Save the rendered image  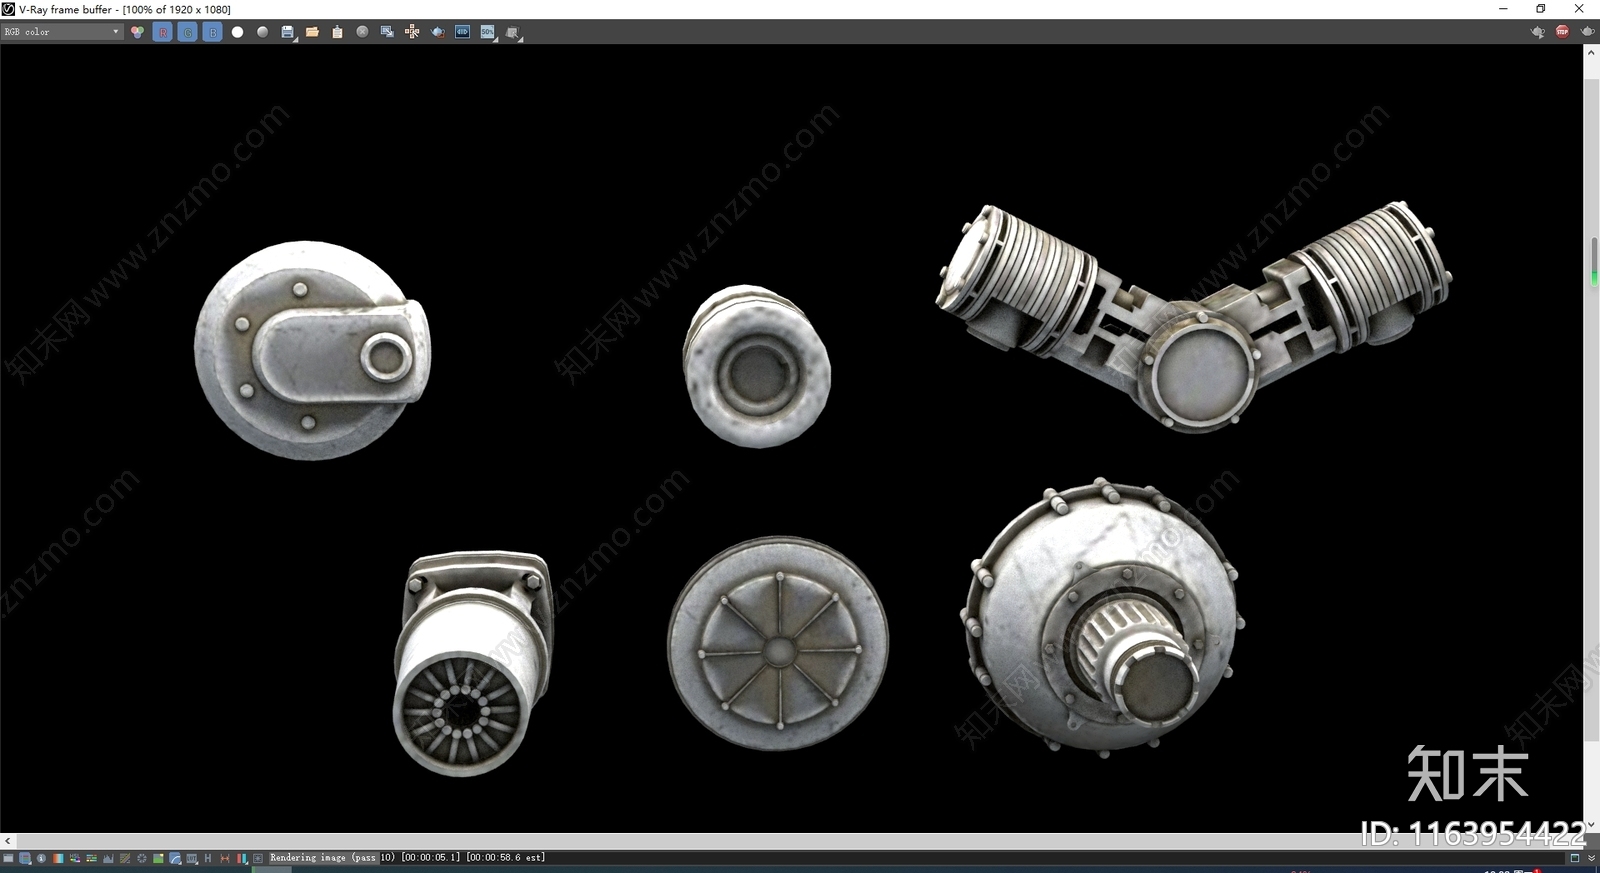tap(288, 32)
